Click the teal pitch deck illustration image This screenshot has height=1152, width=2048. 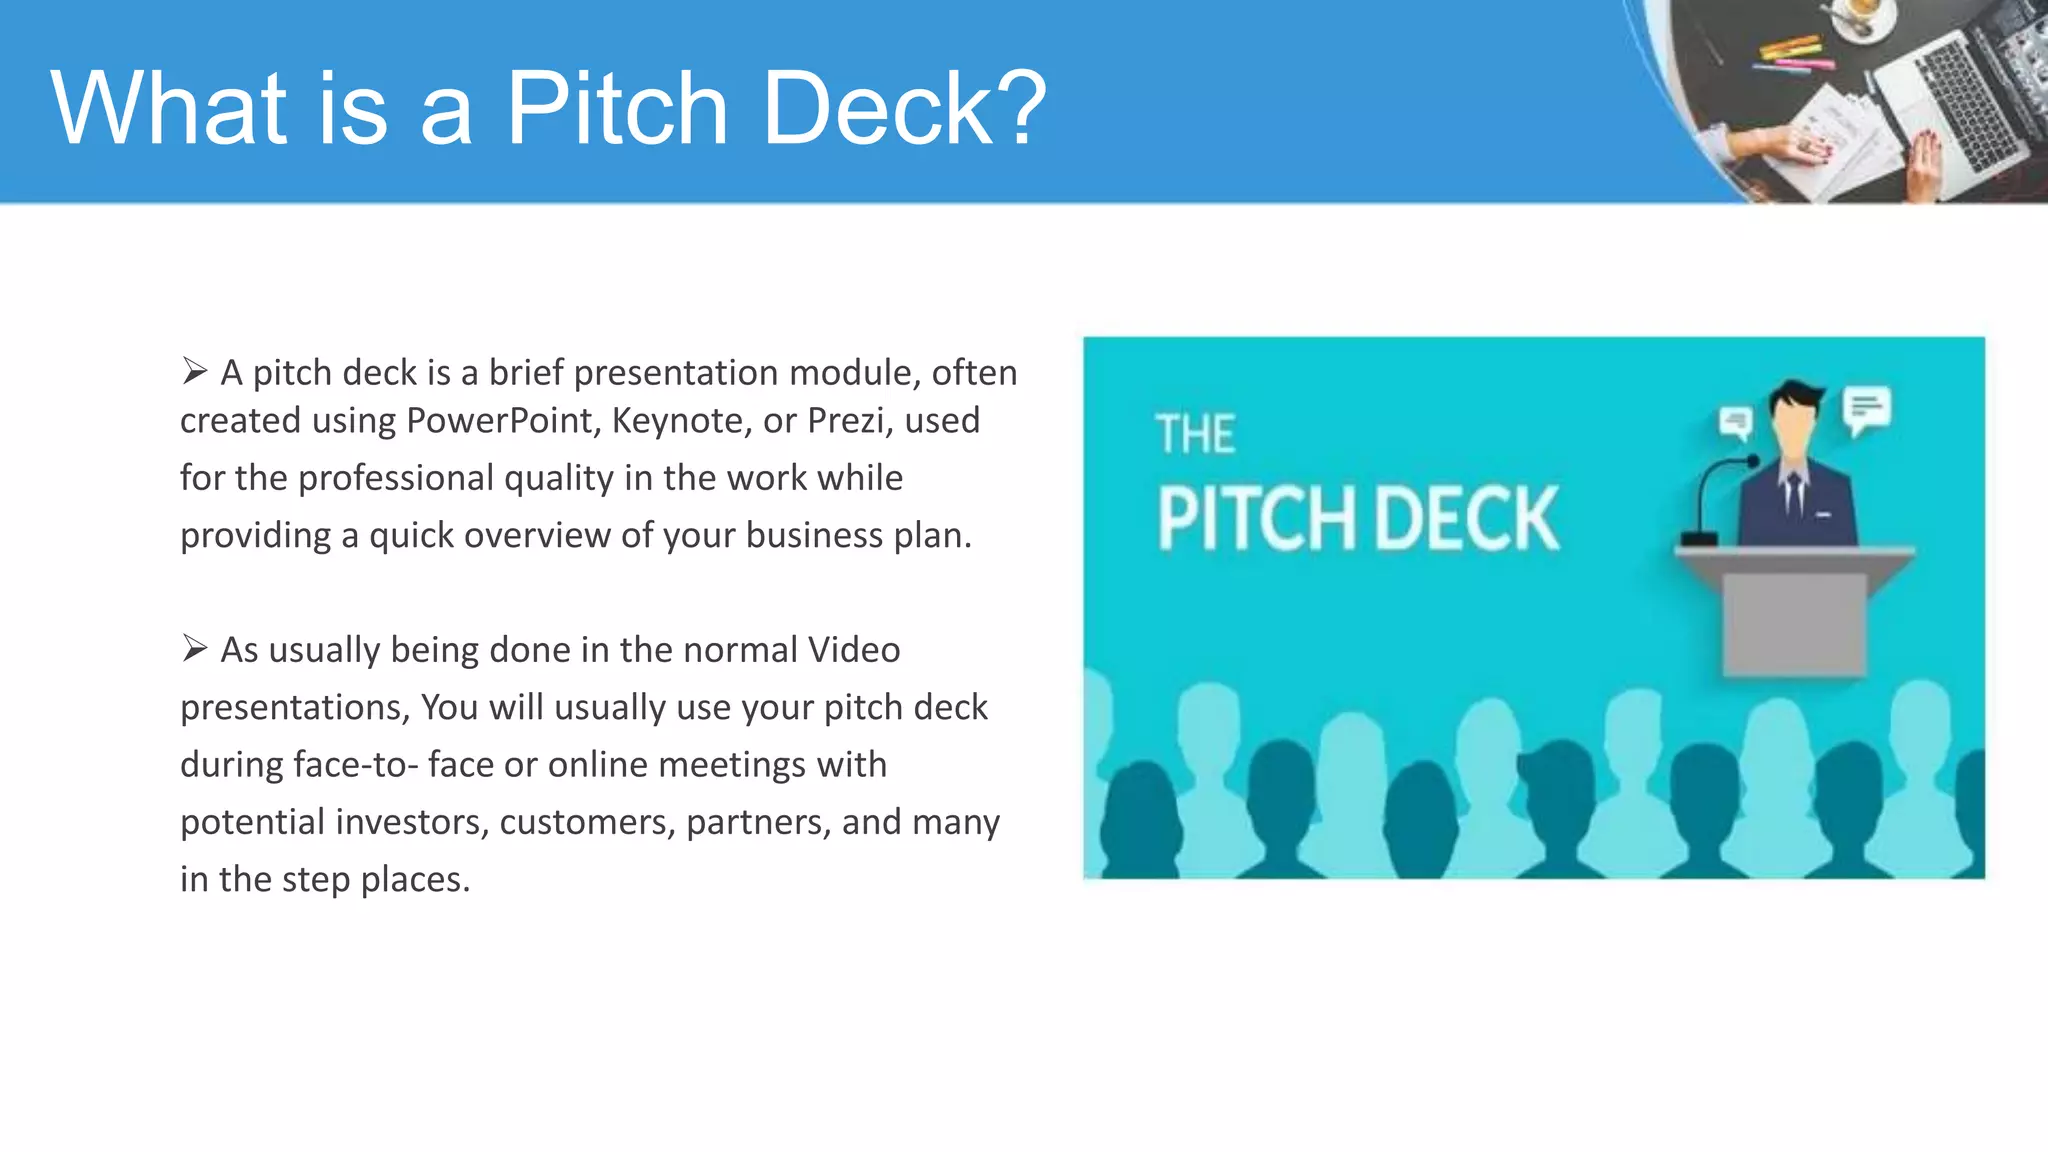[x=1534, y=608]
